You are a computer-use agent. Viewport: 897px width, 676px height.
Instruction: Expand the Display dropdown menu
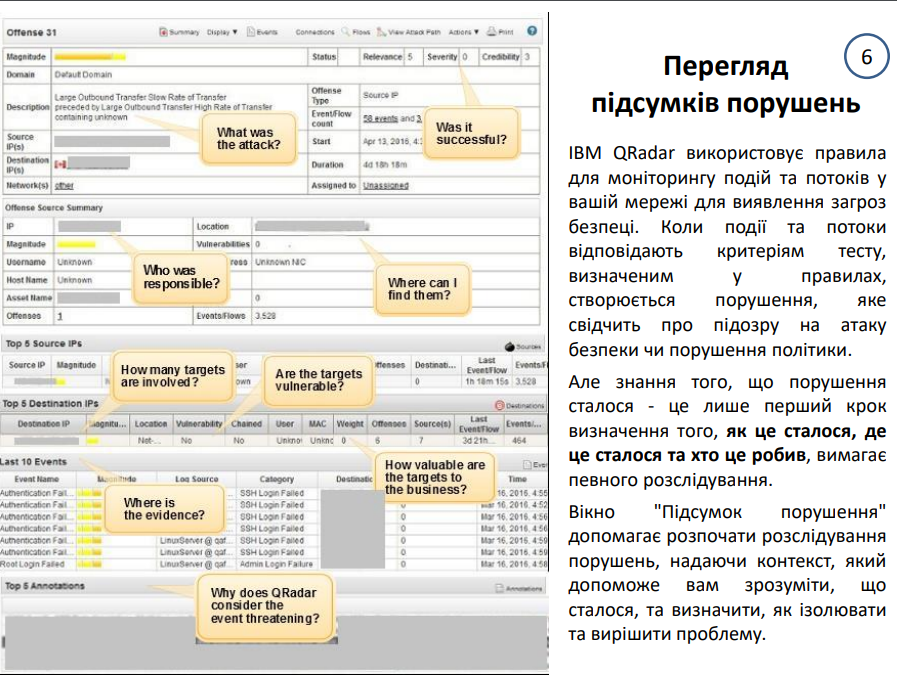pyautogui.click(x=222, y=32)
